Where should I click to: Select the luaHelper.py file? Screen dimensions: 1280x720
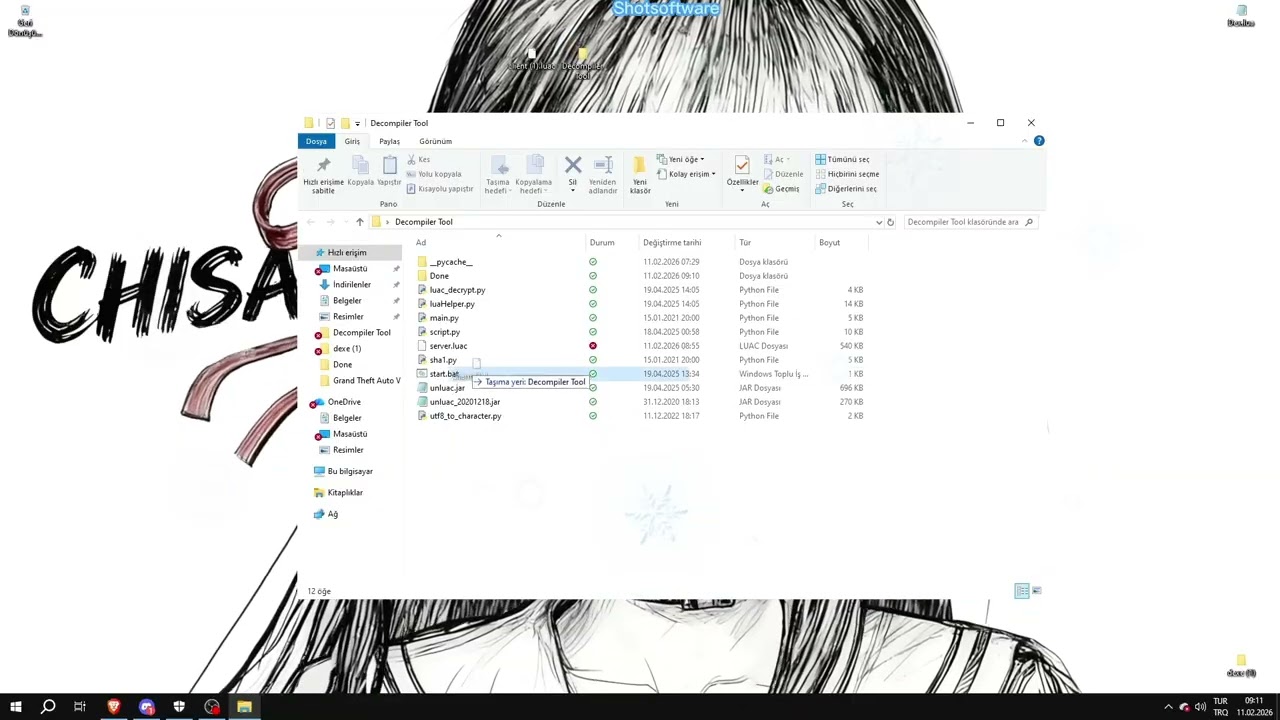coord(452,304)
